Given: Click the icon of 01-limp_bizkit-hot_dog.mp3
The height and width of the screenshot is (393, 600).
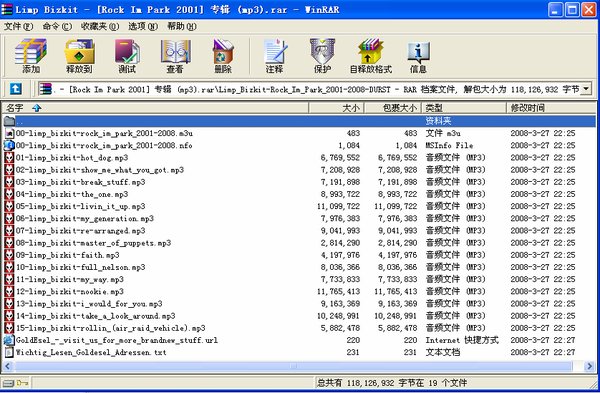Looking at the screenshot, I should point(9,158).
